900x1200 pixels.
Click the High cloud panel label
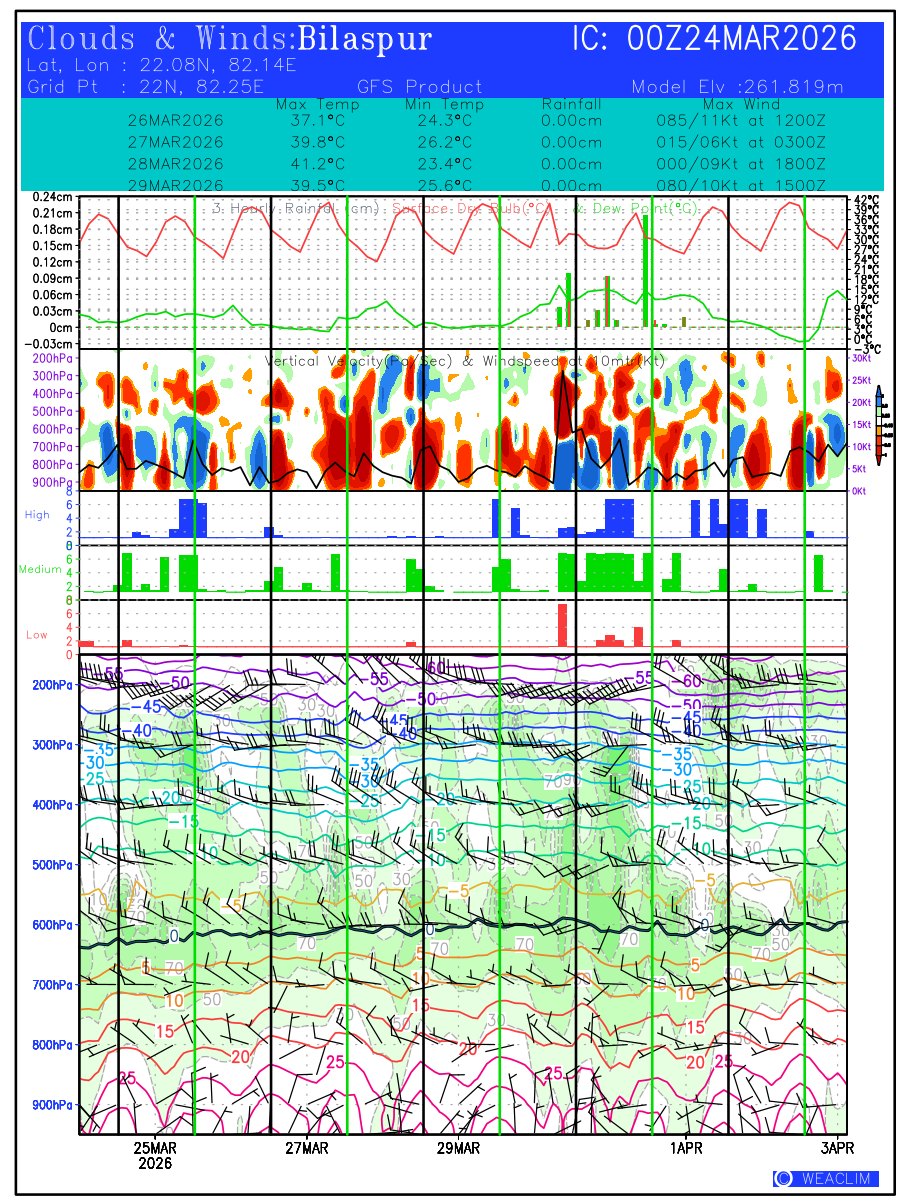point(37,515)
